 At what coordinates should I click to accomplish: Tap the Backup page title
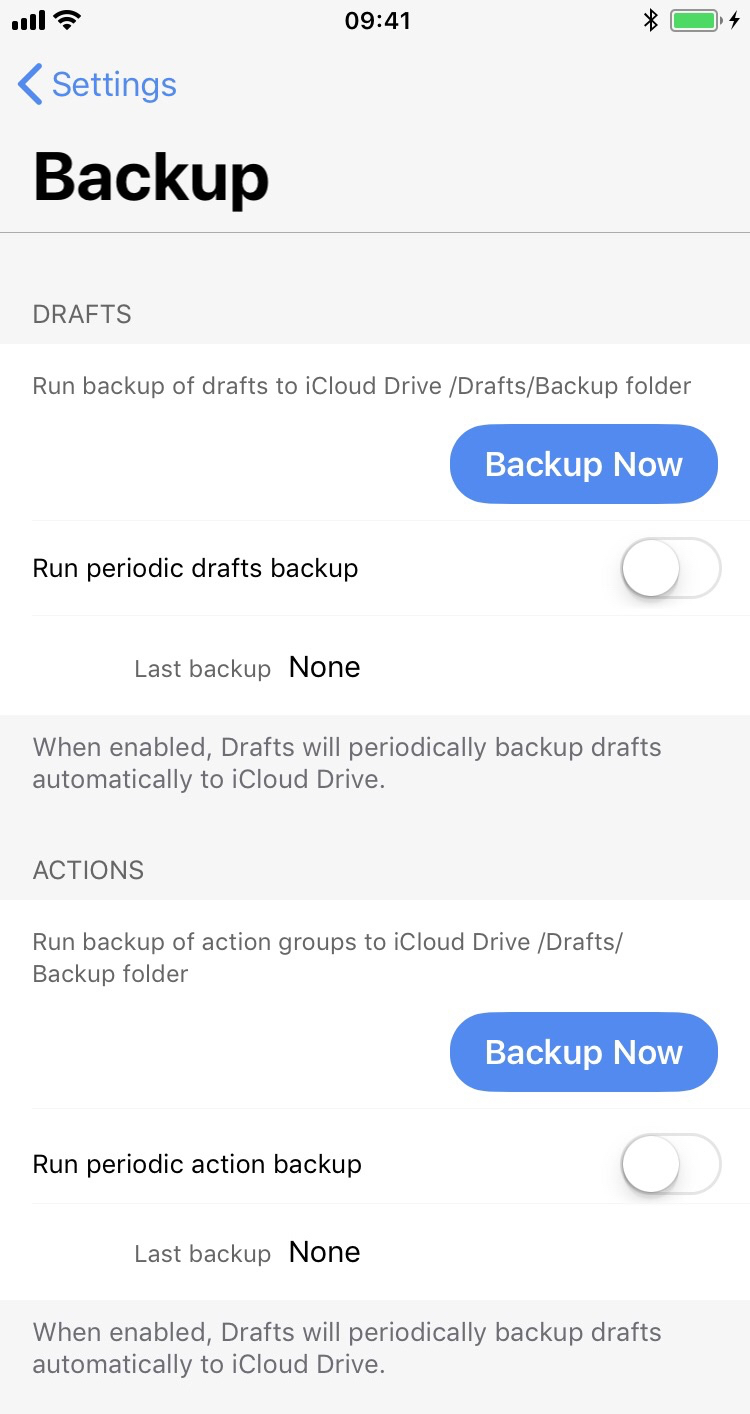(151, 177)
